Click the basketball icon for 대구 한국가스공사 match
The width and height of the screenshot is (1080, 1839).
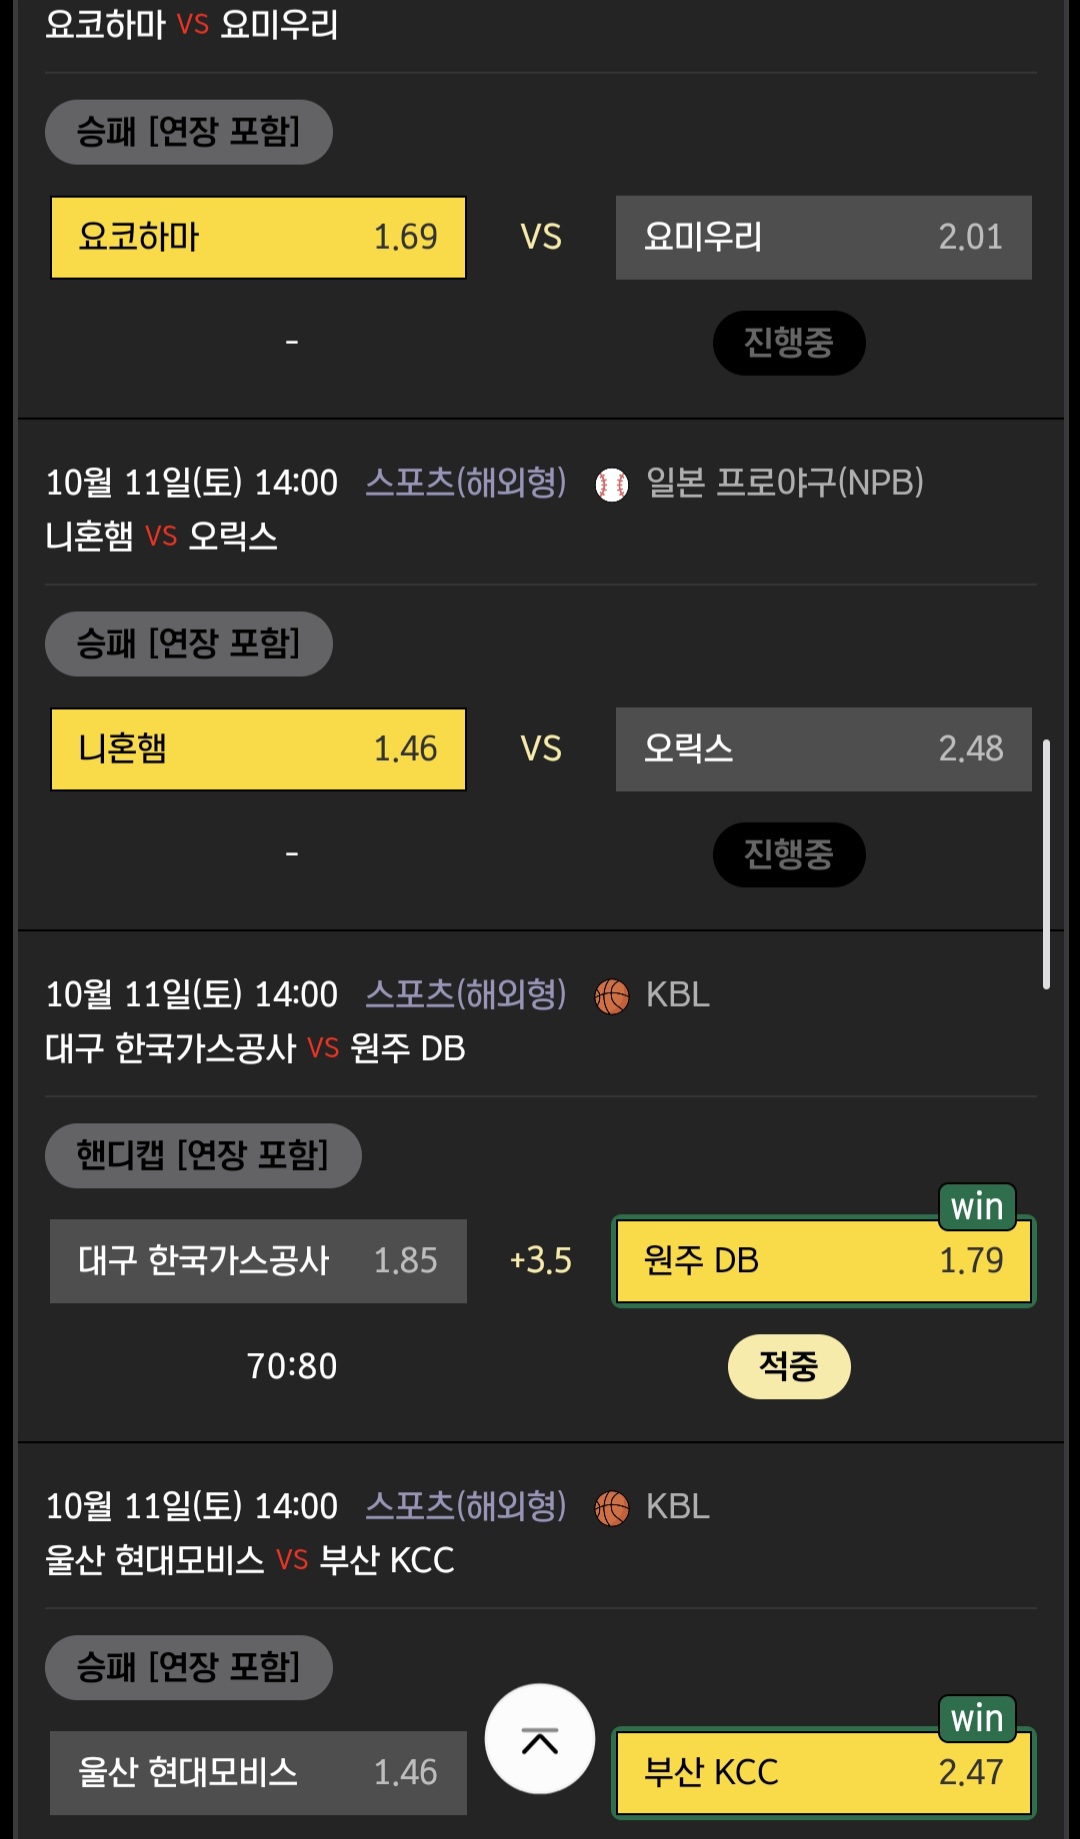[x=611, y=997]
